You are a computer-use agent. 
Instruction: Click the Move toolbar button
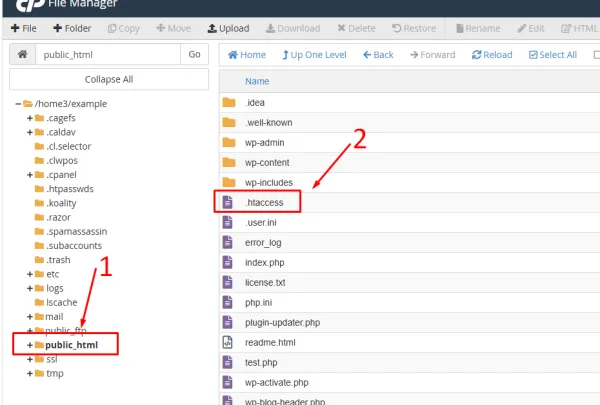tap(173, 28)
